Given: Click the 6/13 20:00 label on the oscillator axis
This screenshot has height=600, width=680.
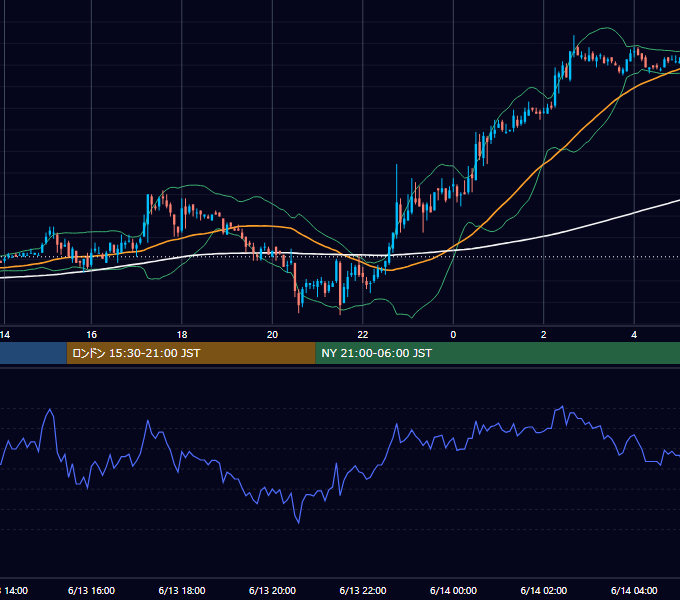Looking at the screenshot, I should tap(272, 590).
